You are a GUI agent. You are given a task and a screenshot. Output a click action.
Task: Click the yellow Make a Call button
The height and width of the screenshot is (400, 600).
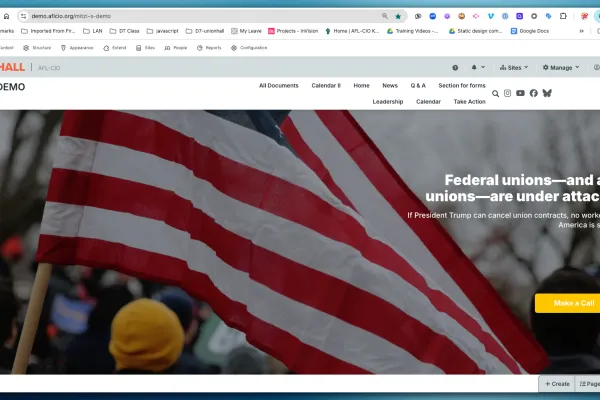(572, 303)
